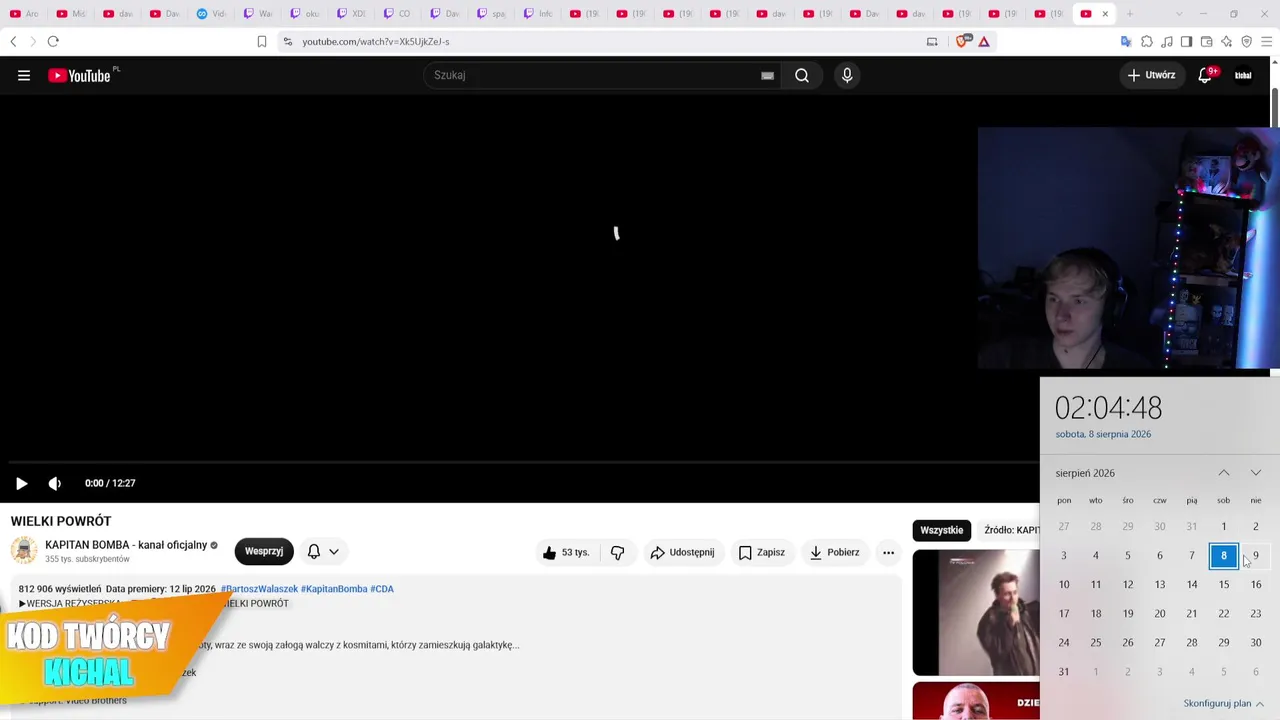Switch to the XDI Twitch tab

(x=352, y=14)
